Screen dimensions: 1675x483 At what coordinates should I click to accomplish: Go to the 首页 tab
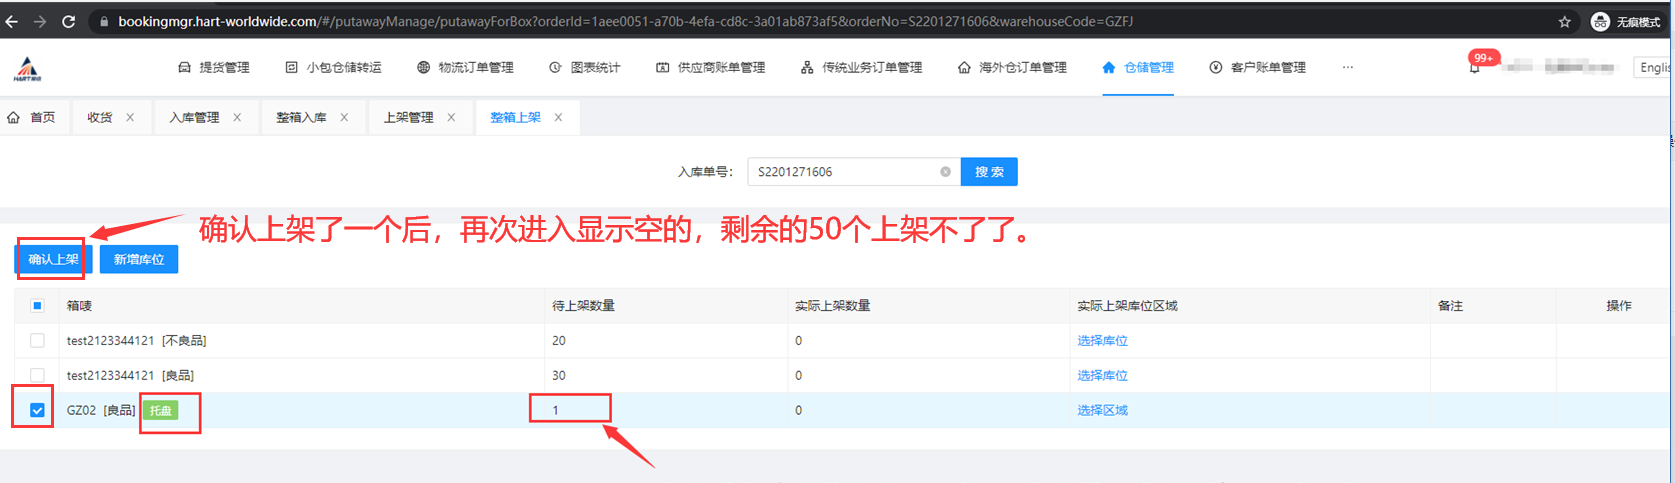[32, 117]
